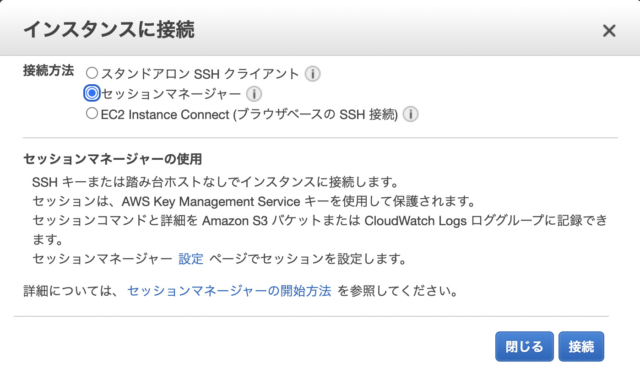The image size is (640, 379).
Task: Click the 接続 button to connect
Action: click(581, 346)
